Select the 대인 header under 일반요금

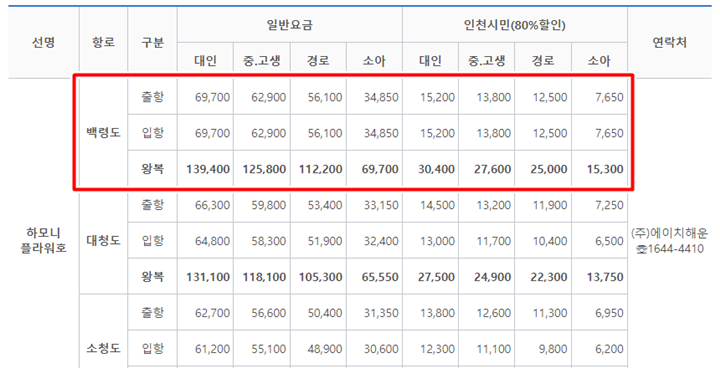[x=205, y=61]
